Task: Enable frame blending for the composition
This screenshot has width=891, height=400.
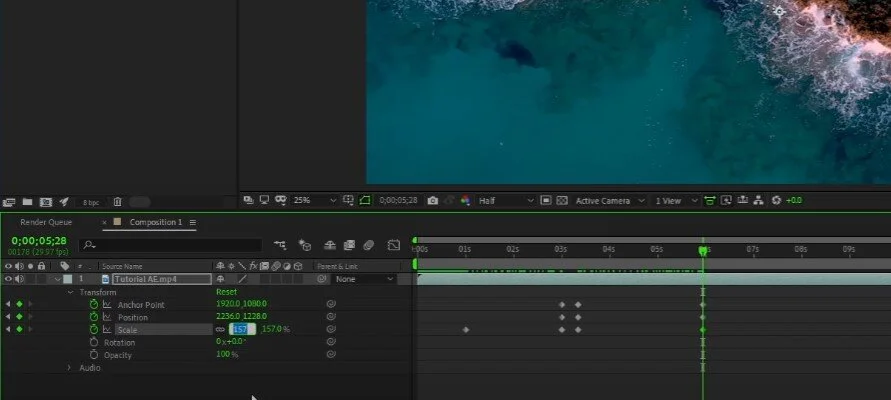Action: tap(349, 245)
